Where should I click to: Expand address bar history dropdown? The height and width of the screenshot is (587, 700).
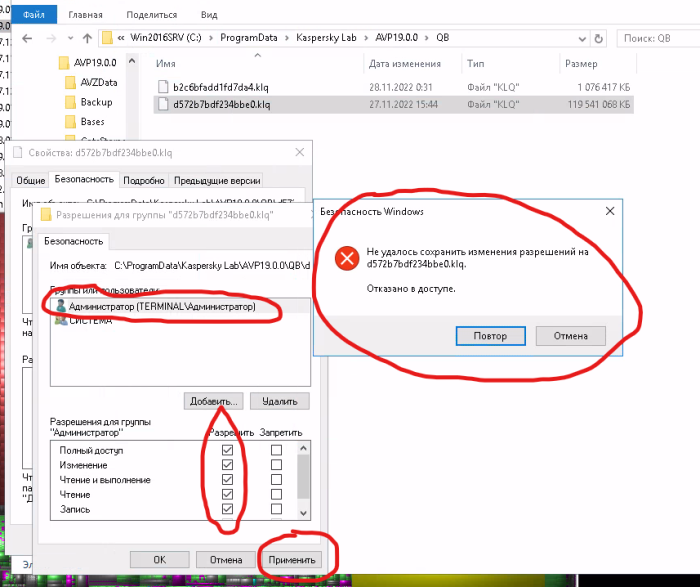(x=582, y=39)
